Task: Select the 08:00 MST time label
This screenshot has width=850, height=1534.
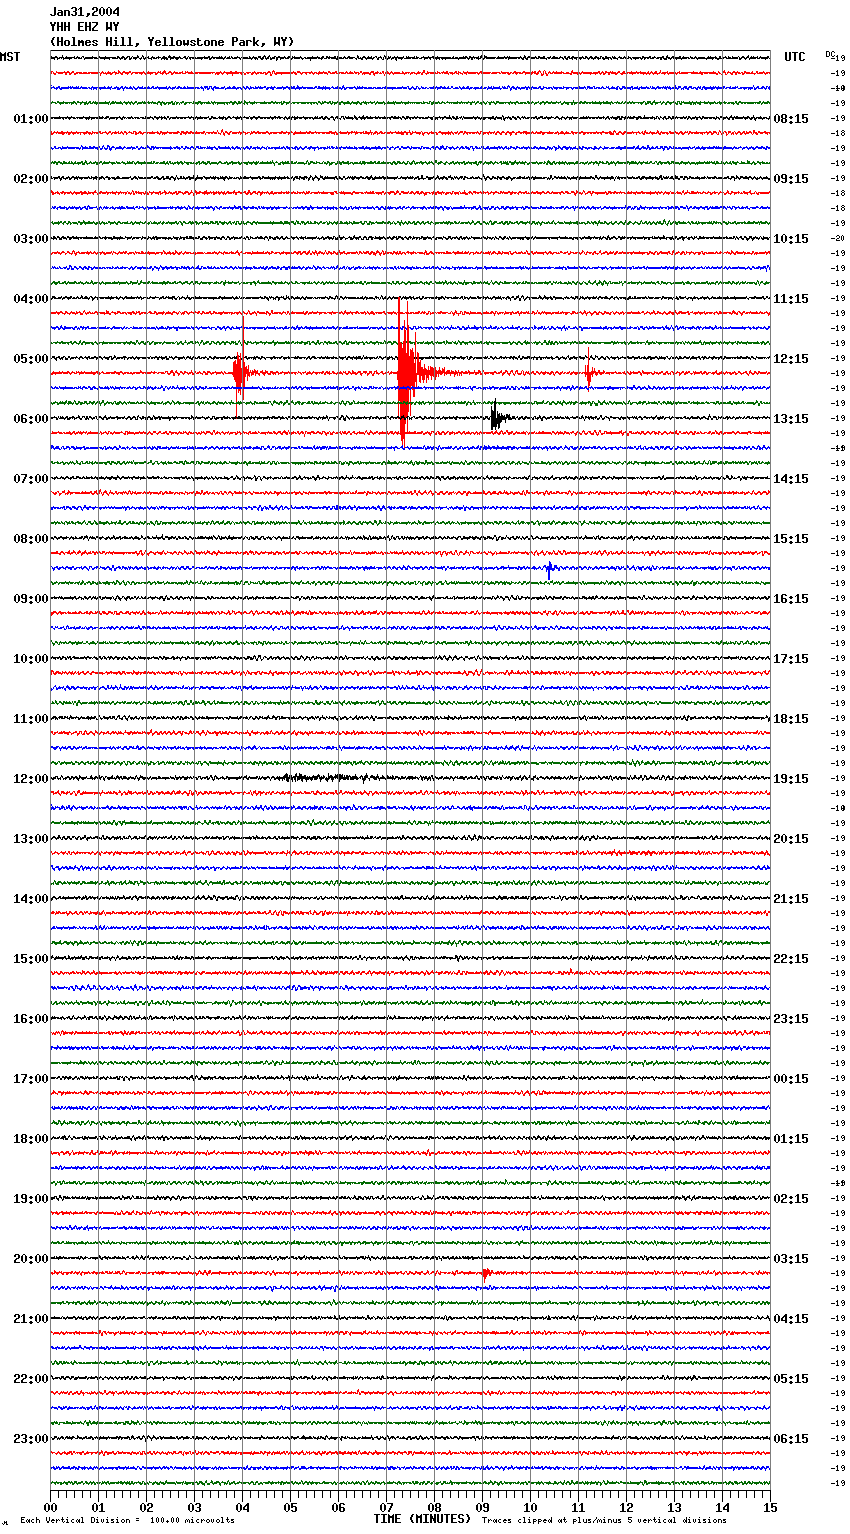Action: click(31, 539)
